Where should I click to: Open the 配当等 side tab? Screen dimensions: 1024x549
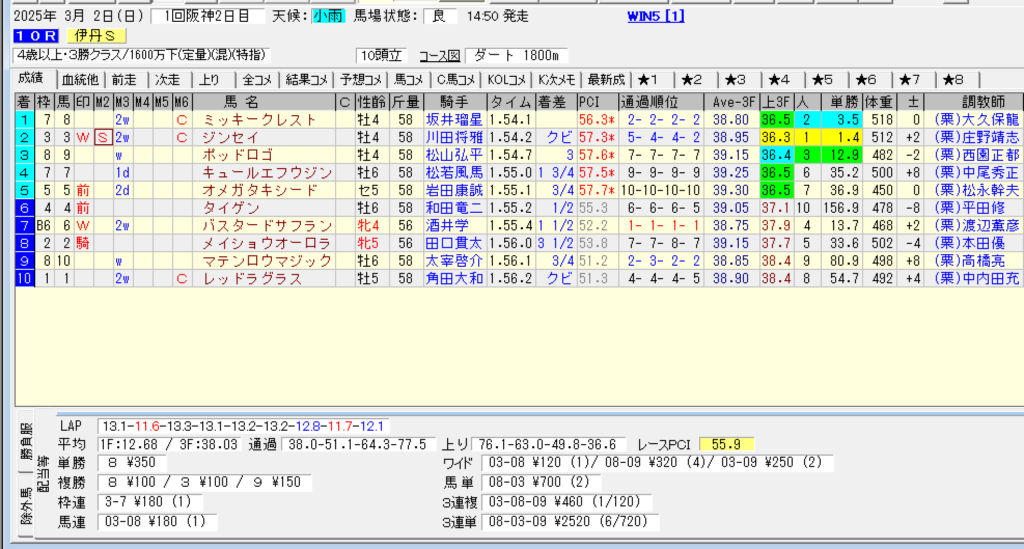point(43,473)
